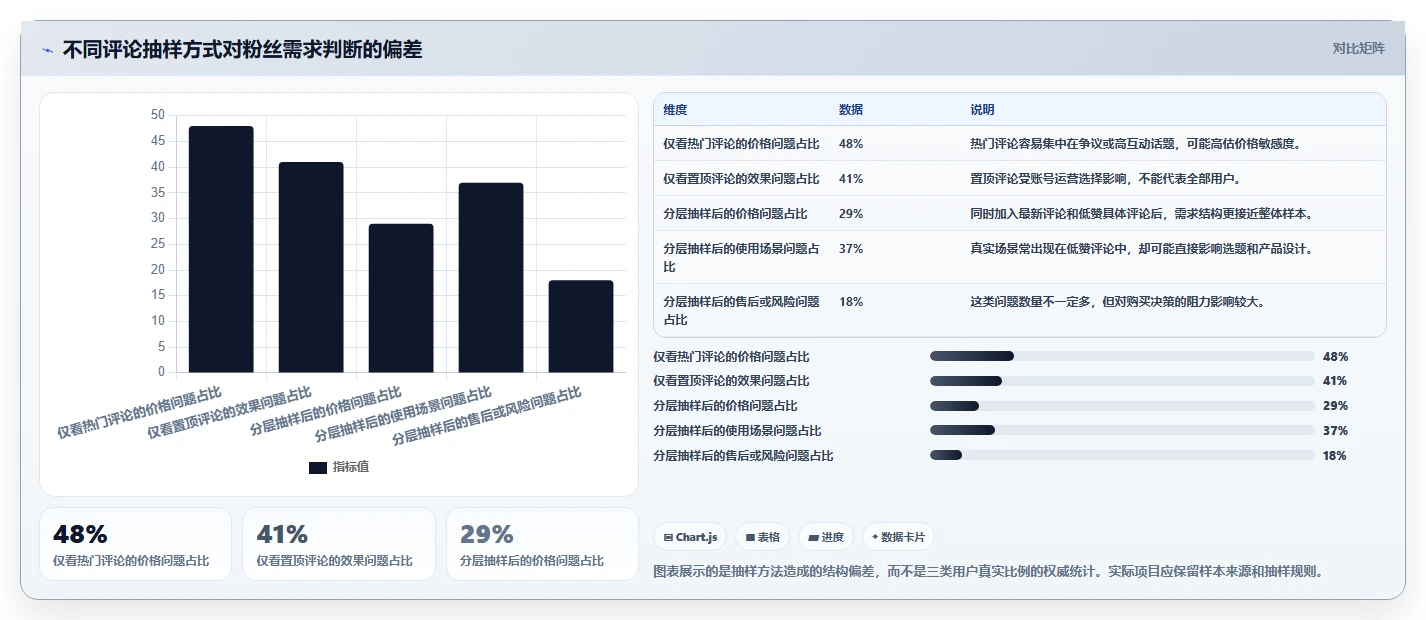Click the 41% stat card
The height and width of the screenshot is (620, 1426).
pos(339,544)
